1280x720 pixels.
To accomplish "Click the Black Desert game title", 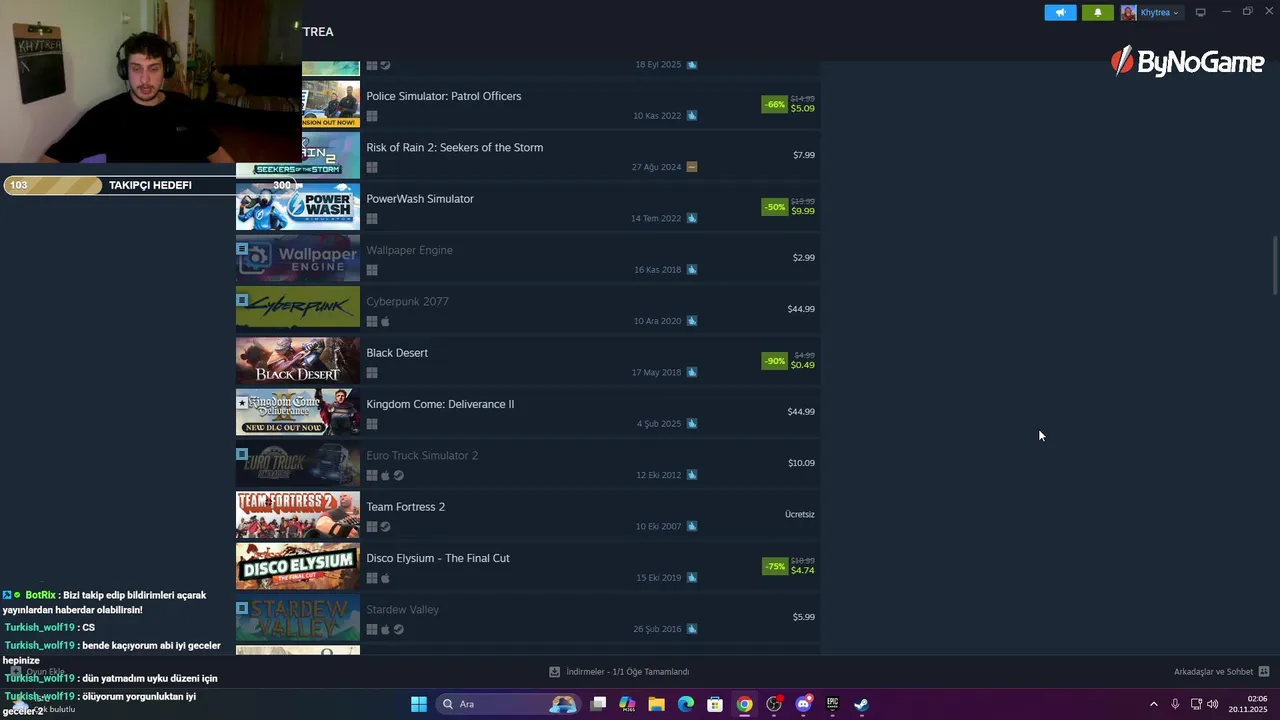I will point(397,353).
